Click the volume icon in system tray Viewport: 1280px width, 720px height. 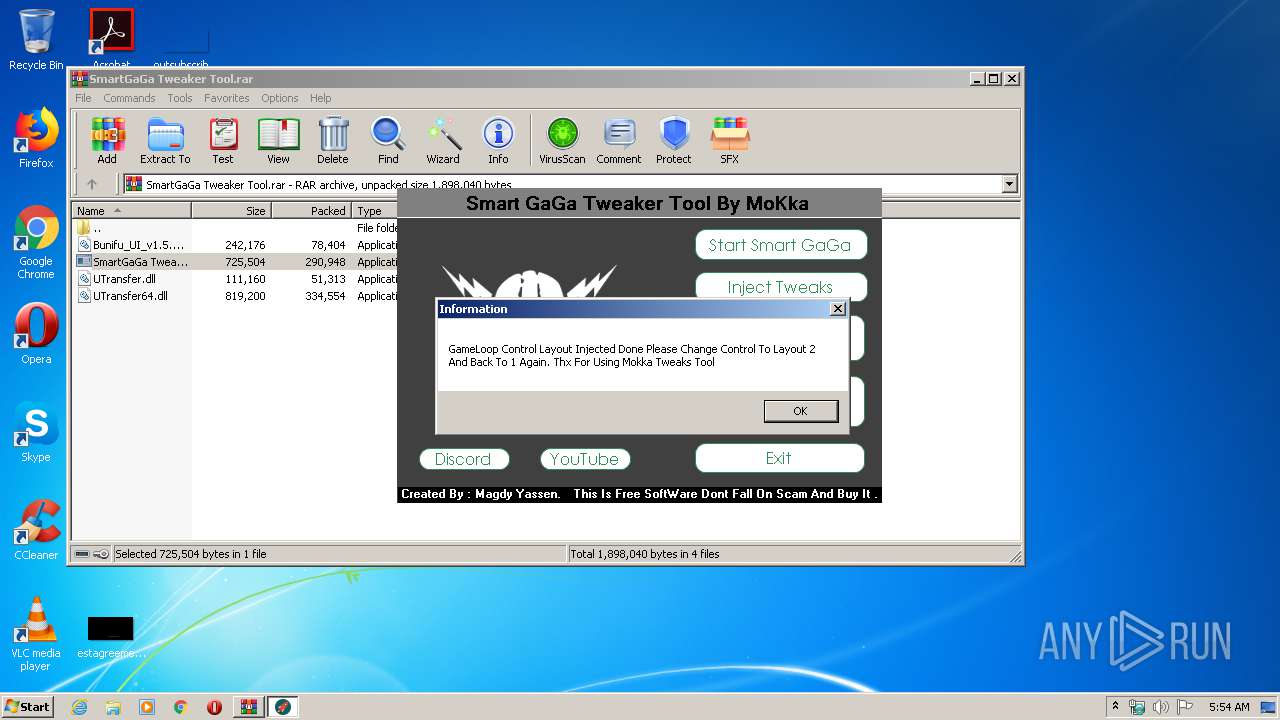tap(1160, 707)
